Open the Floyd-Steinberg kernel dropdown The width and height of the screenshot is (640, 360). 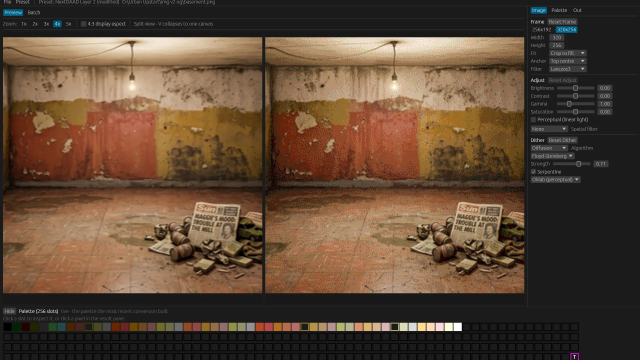(553, 156)
